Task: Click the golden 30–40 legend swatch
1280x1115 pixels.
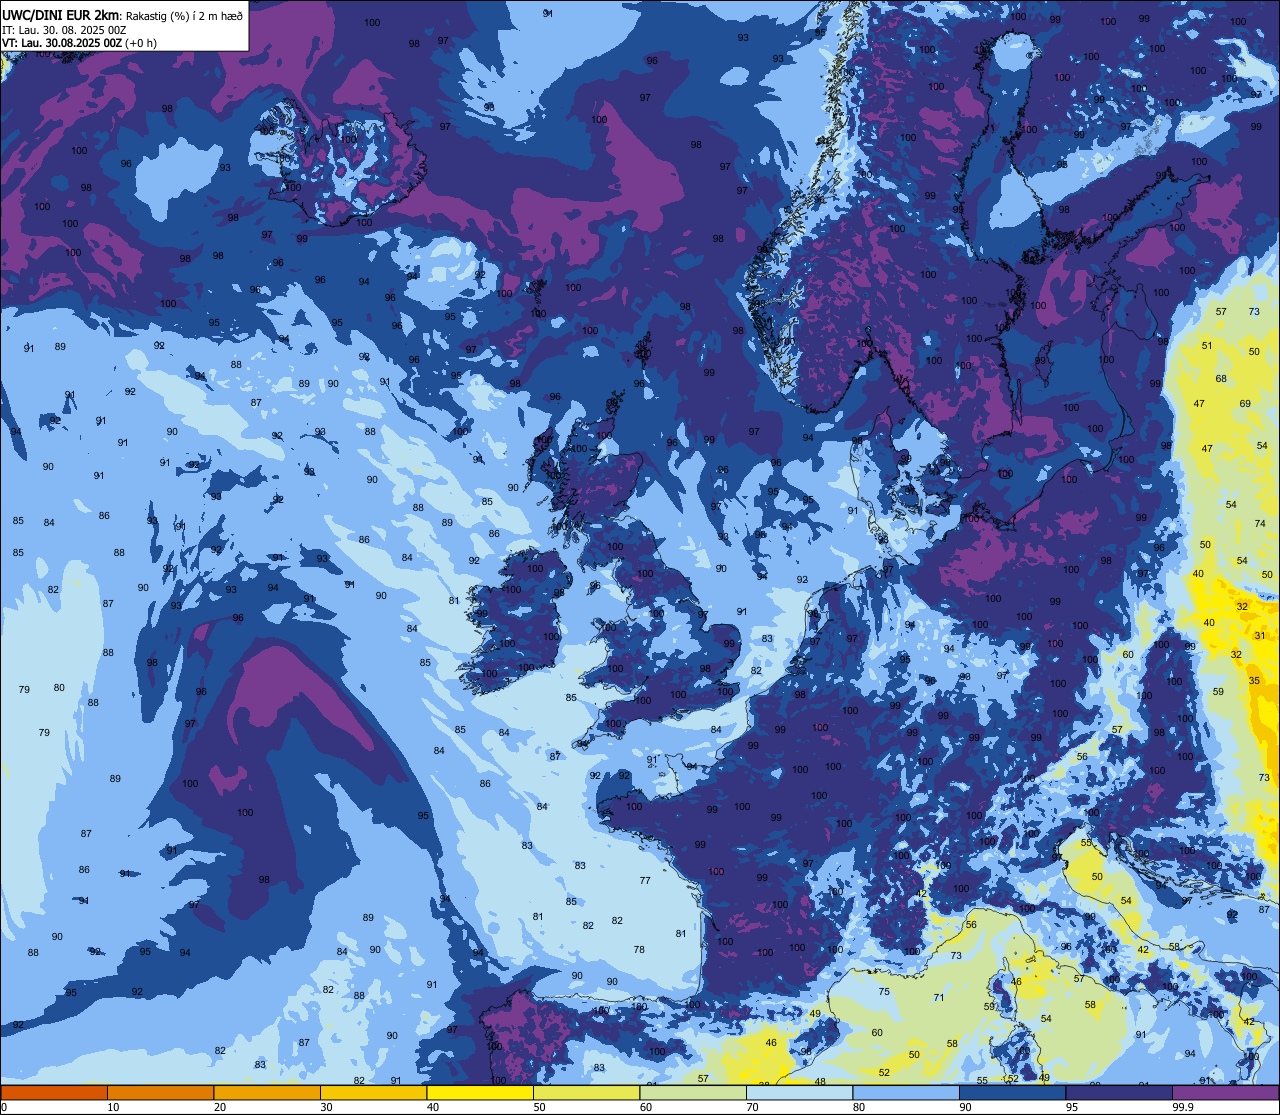Action: [373, 1092]
